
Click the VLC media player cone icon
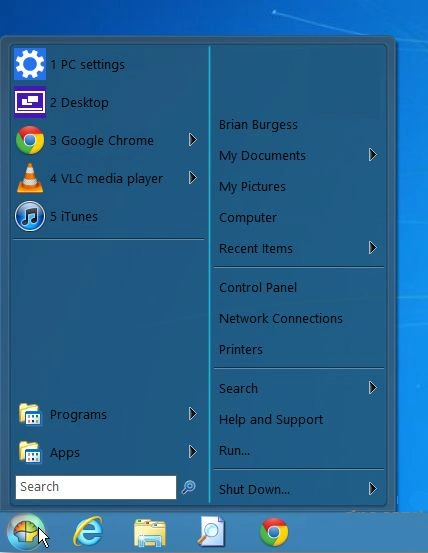30,178
